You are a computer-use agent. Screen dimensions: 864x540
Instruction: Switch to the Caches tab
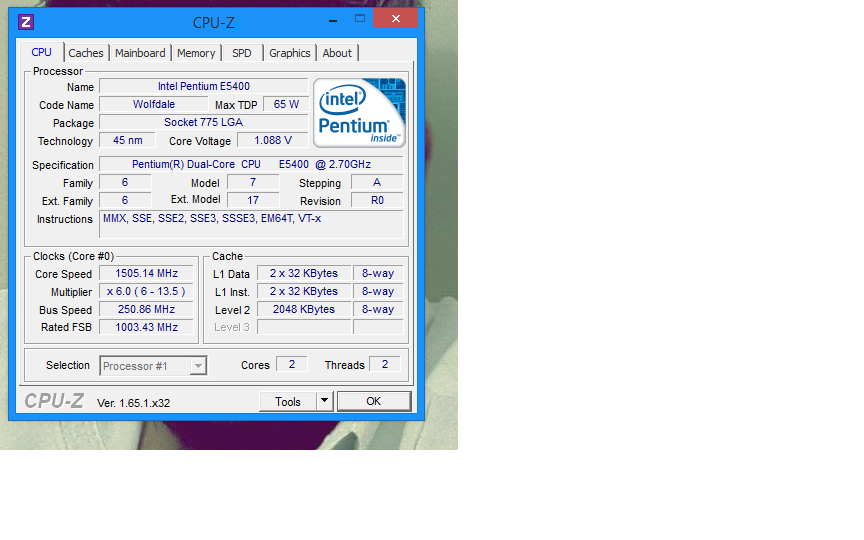(85, 53)
